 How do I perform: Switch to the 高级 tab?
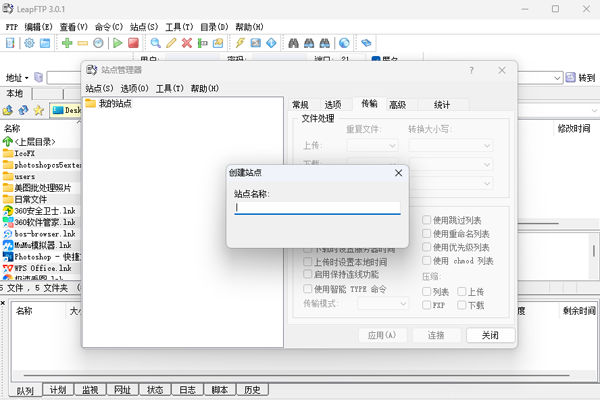pos(397,104)
